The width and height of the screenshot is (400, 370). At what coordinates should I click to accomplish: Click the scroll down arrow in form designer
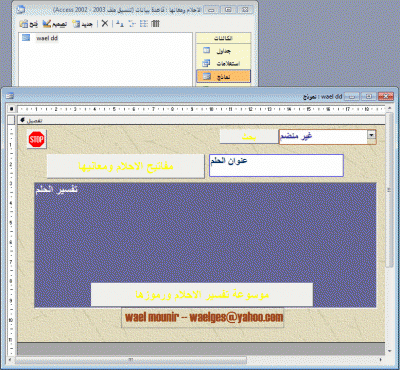pyautogui.click(x=389, y=351)
